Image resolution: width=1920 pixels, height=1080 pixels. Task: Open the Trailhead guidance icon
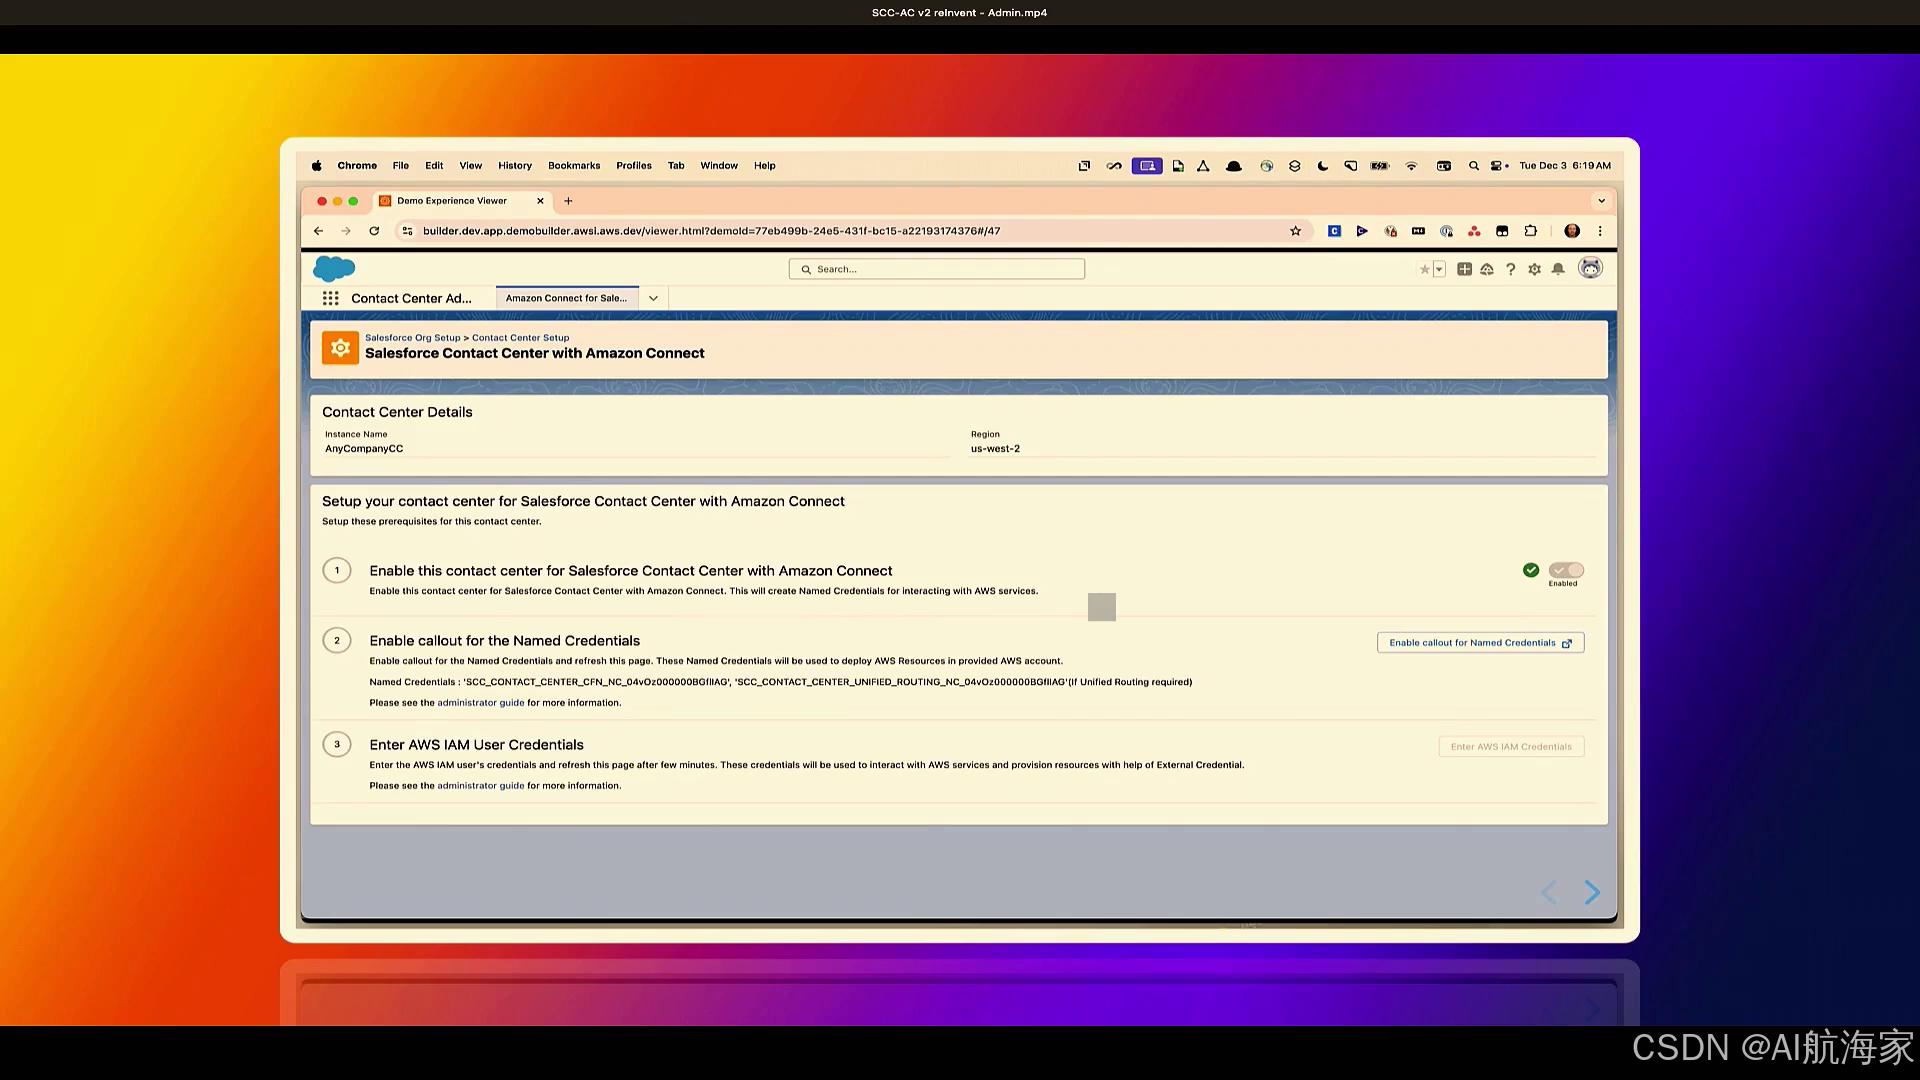coord(1487,269)
